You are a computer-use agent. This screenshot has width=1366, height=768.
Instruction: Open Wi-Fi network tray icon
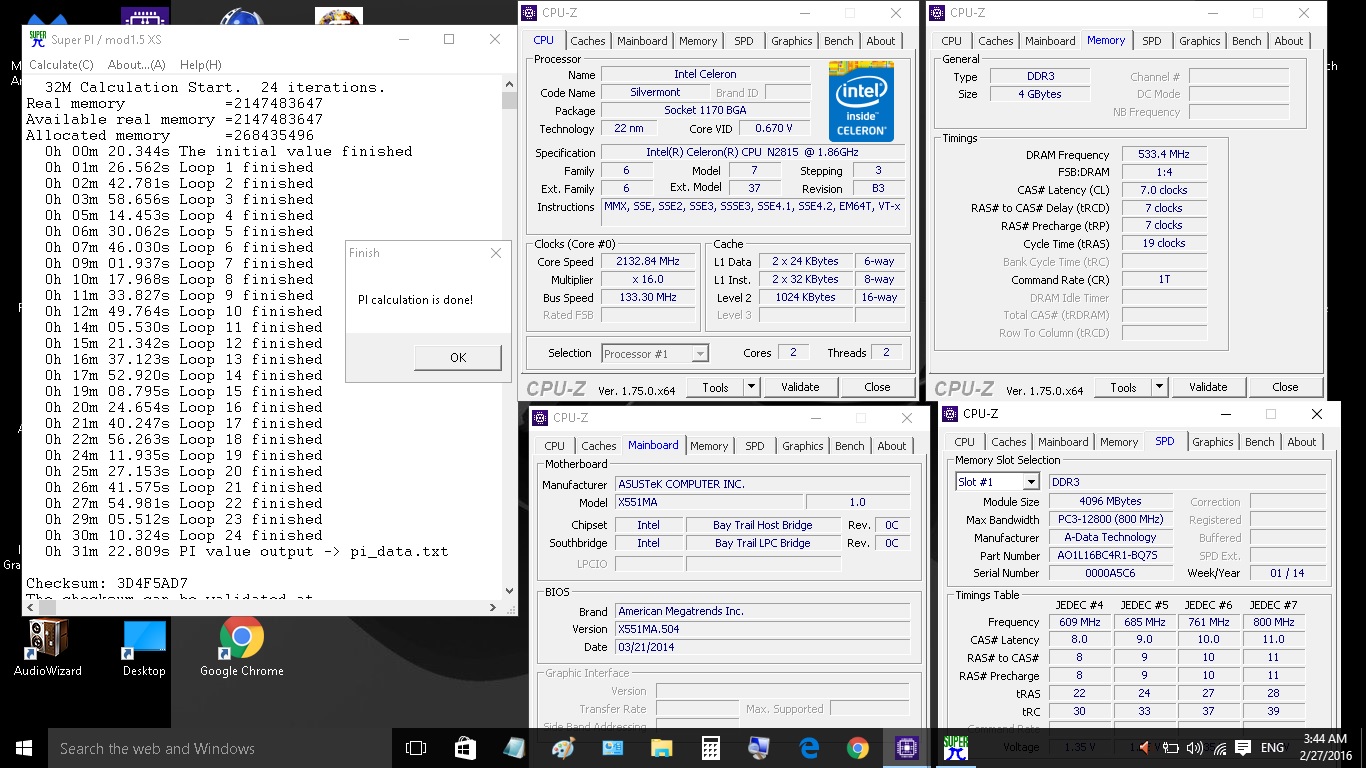(1219, 748)
